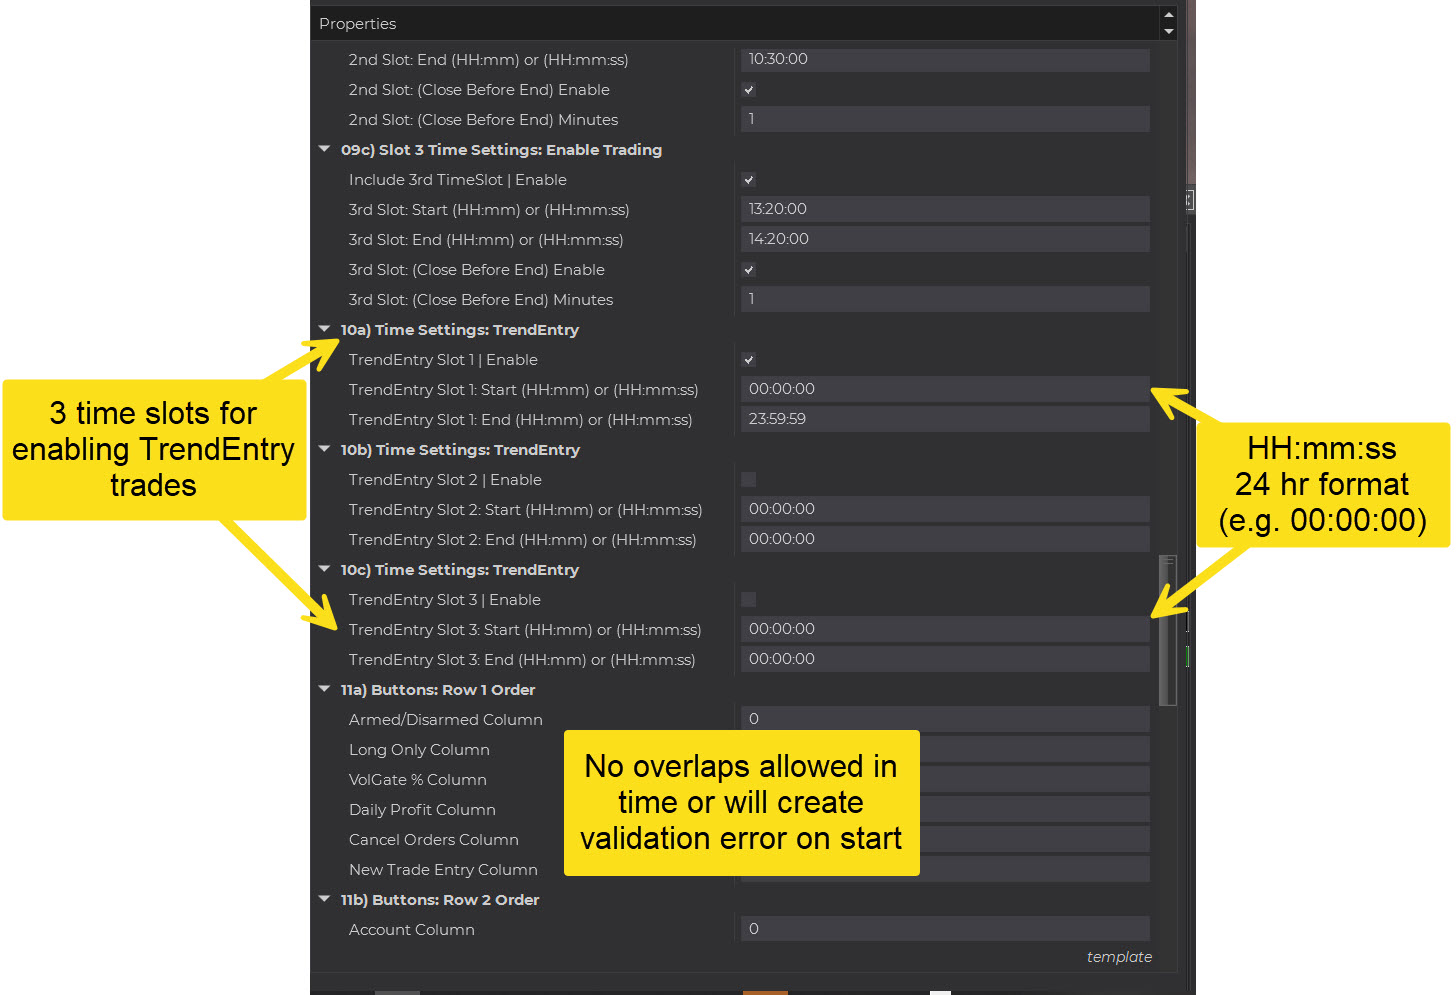1456x995 pixels.
Task: Toggle 3rd Slot Close Before End Enable
Action: pyautogui.click(x=749, y=270)
